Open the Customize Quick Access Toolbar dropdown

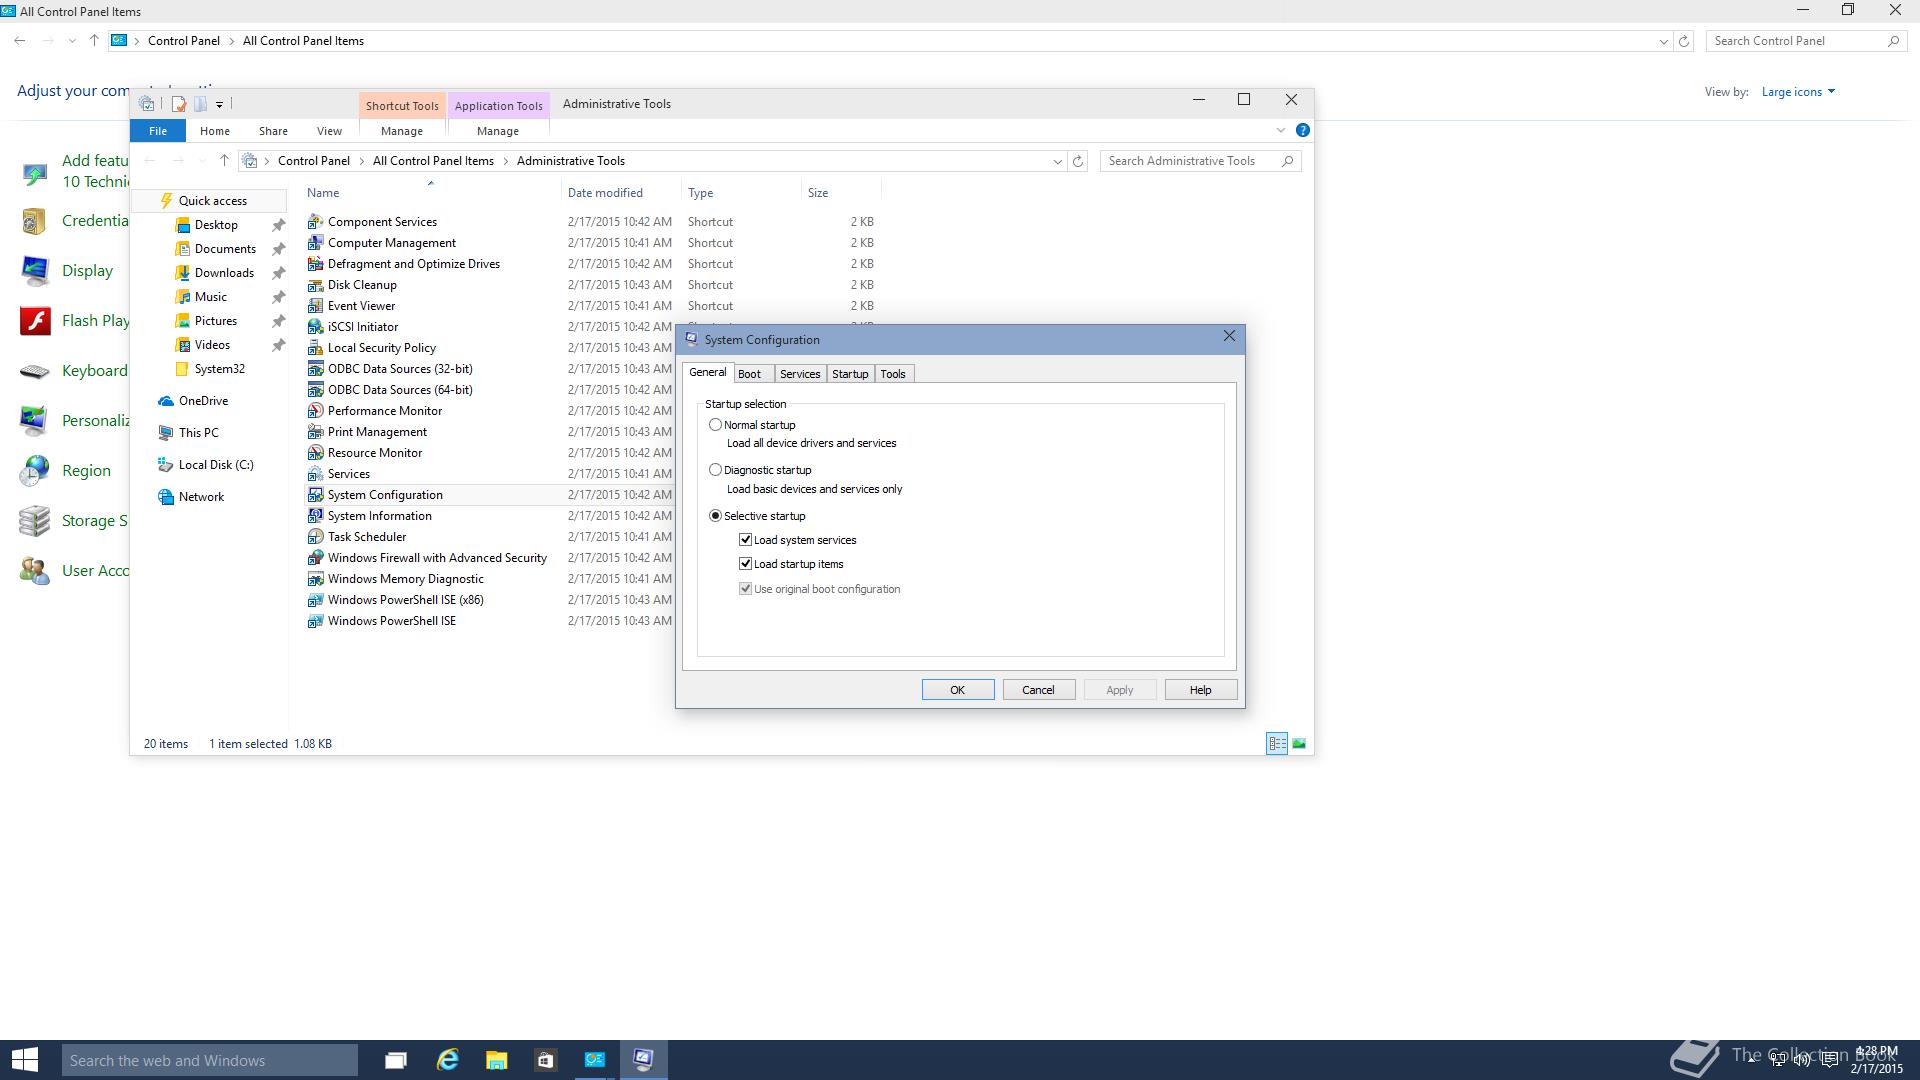coord(219,104)
